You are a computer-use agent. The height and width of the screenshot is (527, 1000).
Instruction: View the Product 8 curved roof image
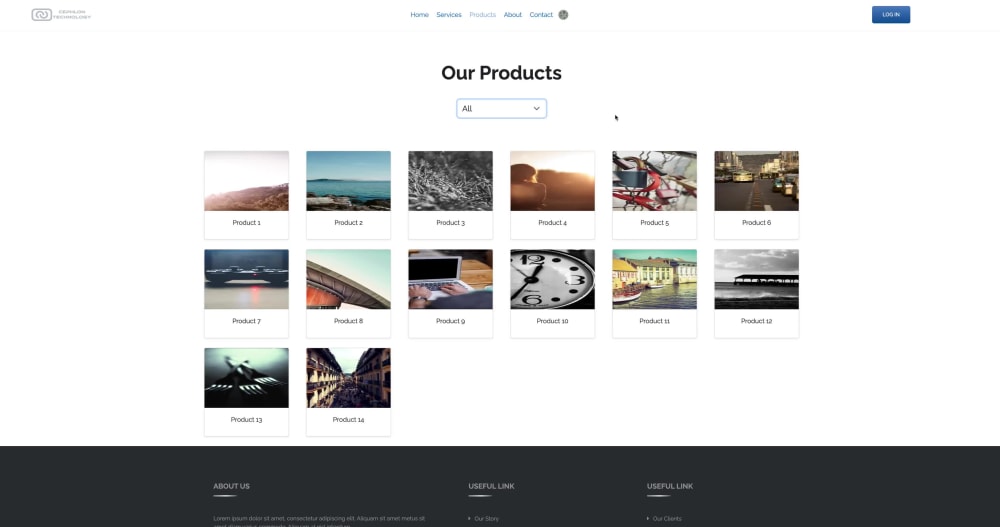pyautogui.click(x=348, y=279)
